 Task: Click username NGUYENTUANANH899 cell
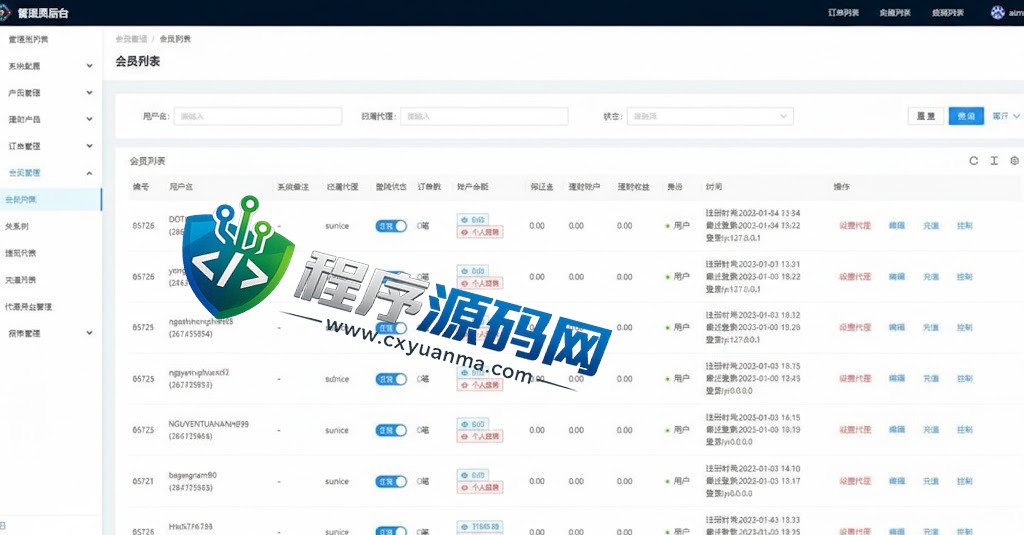pyautogui.click(x=208, y=424)
